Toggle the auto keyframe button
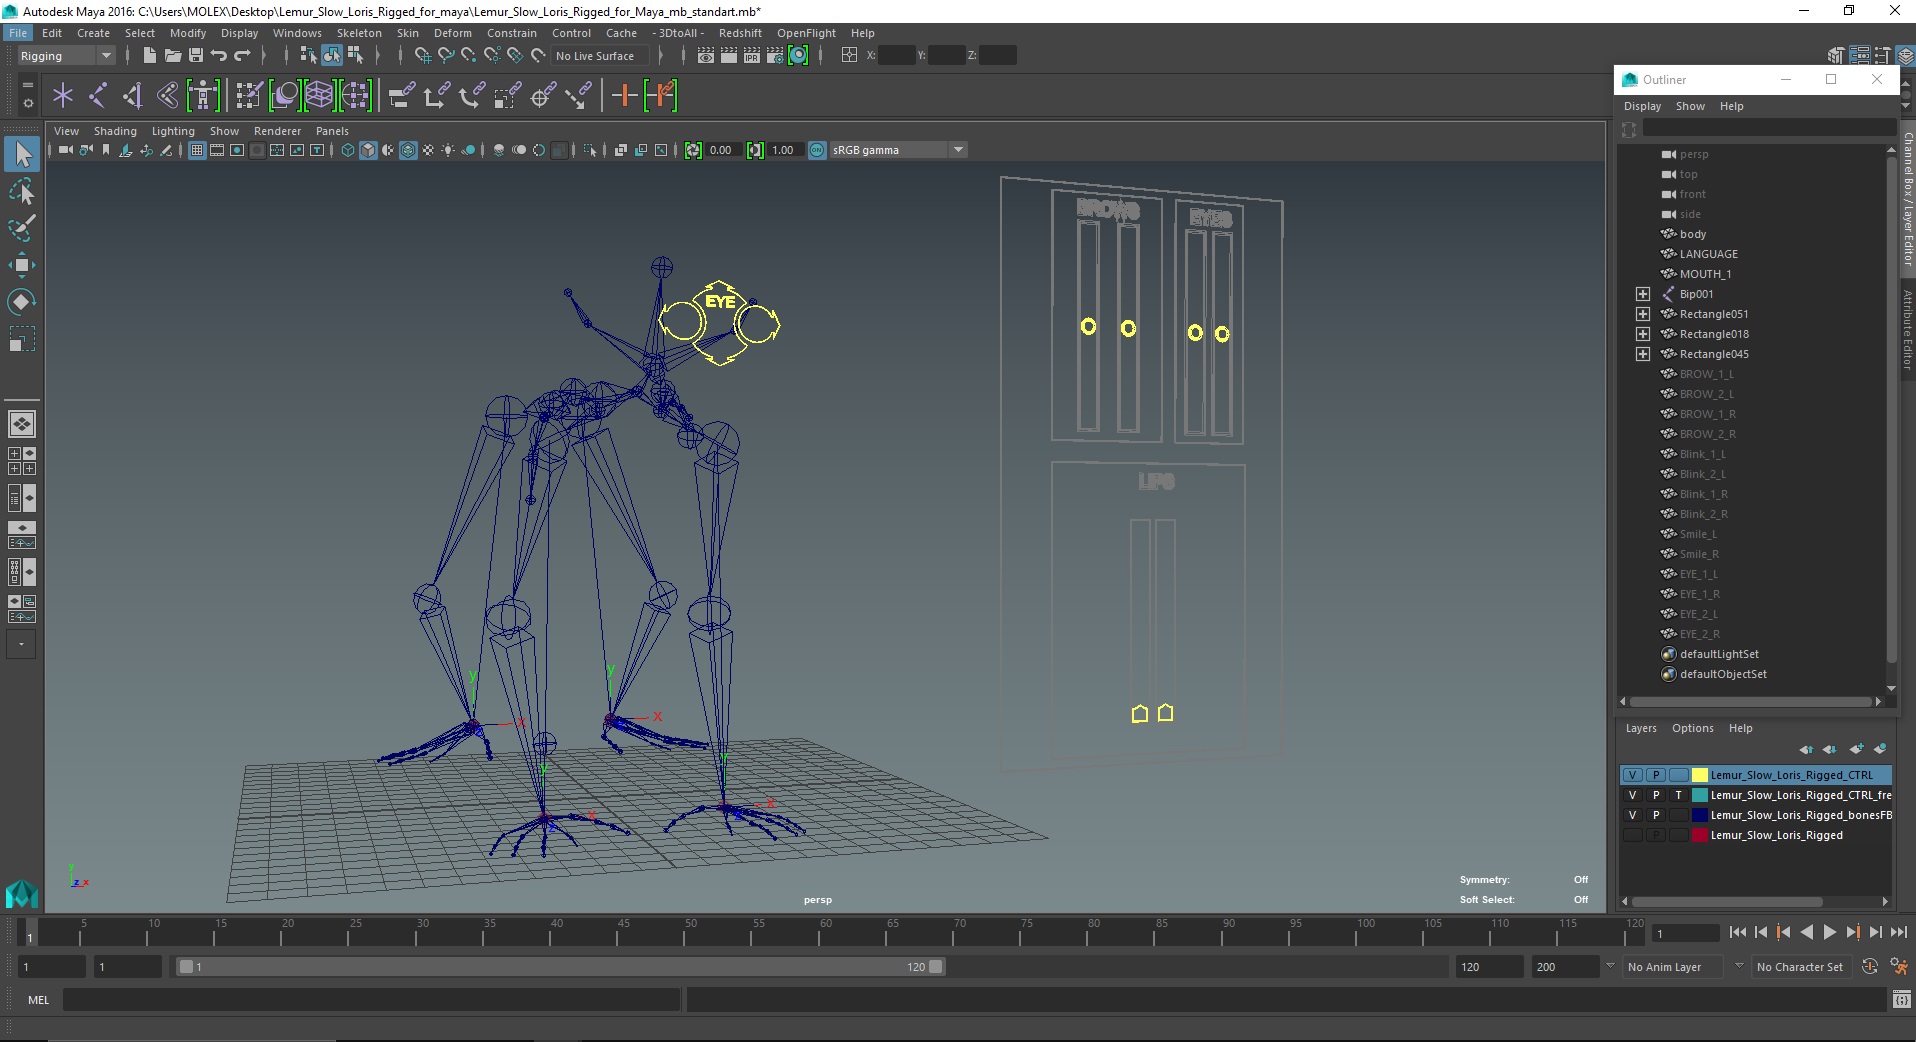 click(x=1870, y=967)
